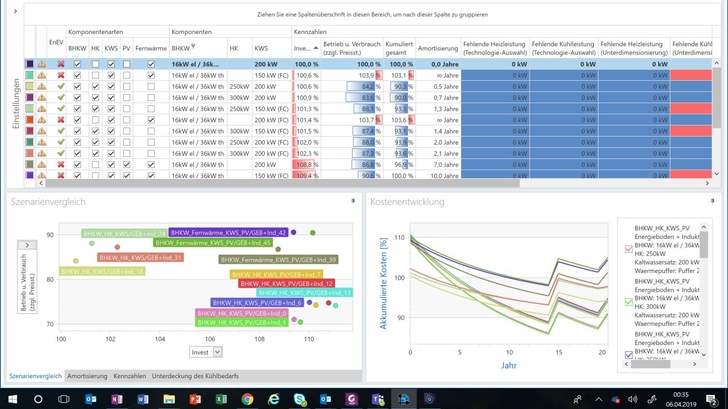Click the red X EnEV icon in the first row
Image resolution: width=728 pixels, height=409 pixels.
tap(60, 63)
